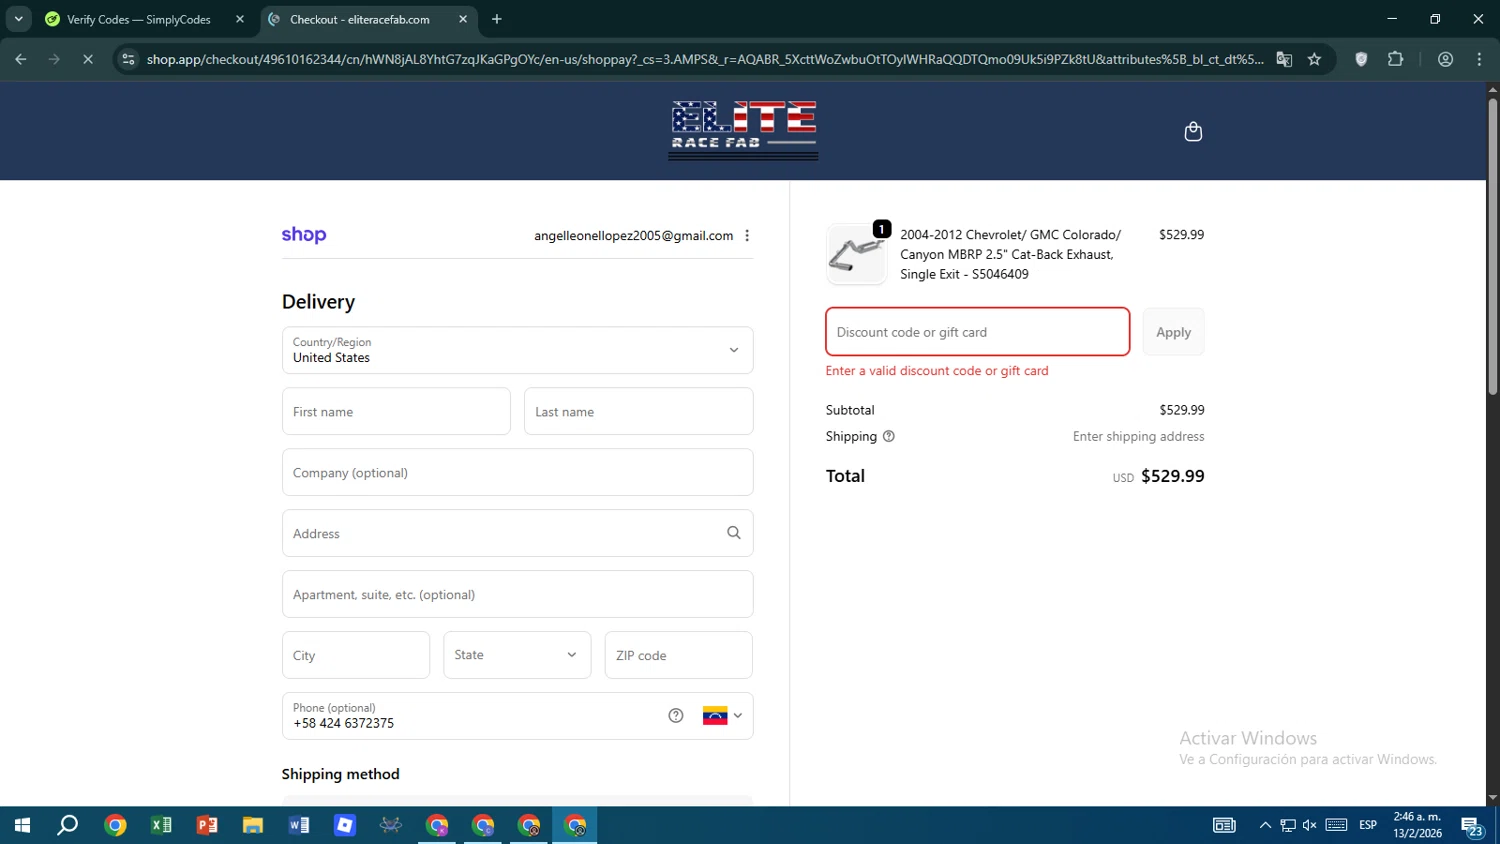Click the browser address bar URL
The width and height of the screenshot is (1500, 844).
705,59
